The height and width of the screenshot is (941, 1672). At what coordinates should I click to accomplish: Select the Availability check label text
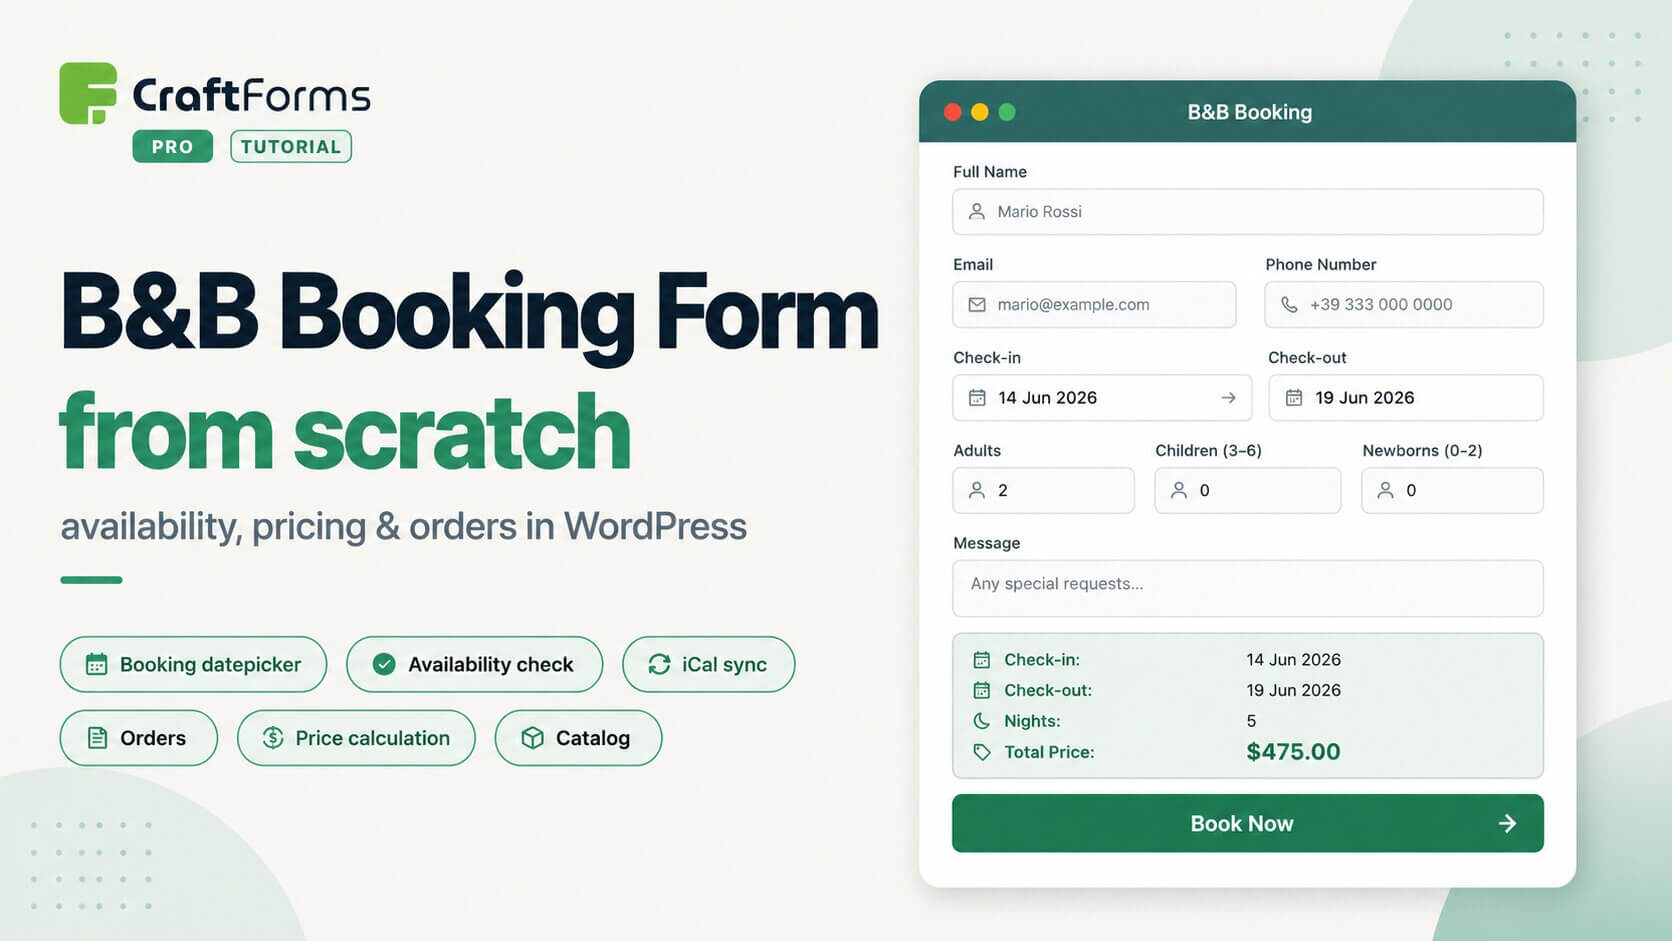point(490,664)
